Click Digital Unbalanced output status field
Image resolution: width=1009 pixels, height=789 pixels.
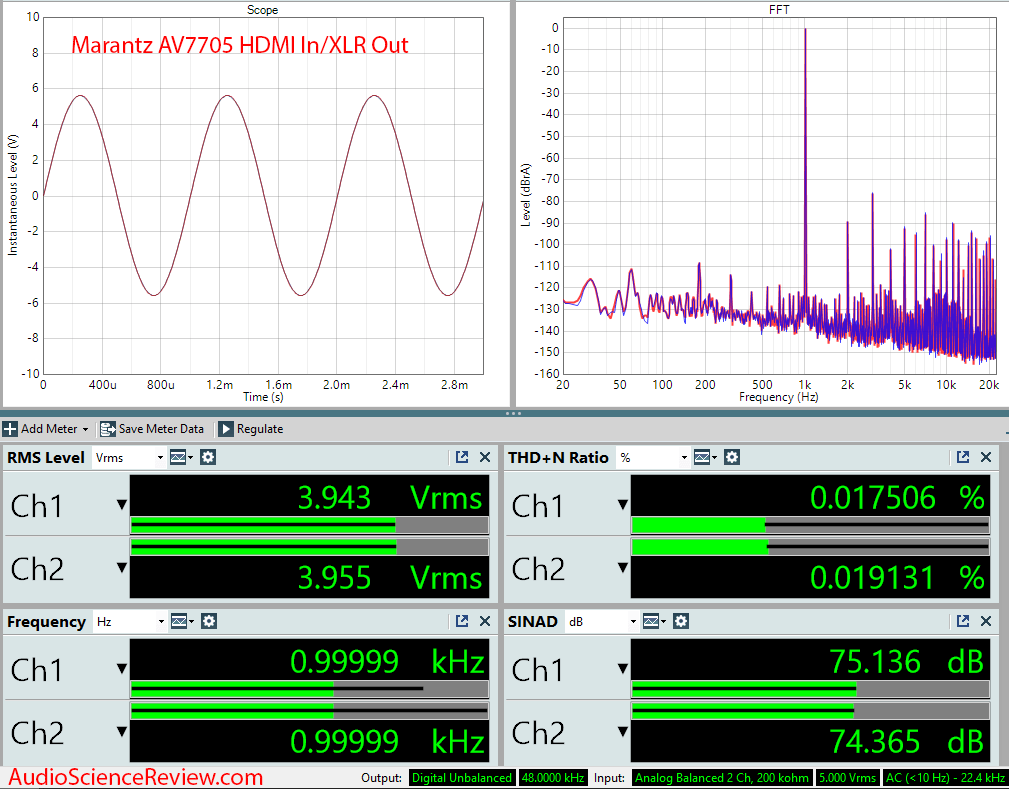[x=461, y=778]
